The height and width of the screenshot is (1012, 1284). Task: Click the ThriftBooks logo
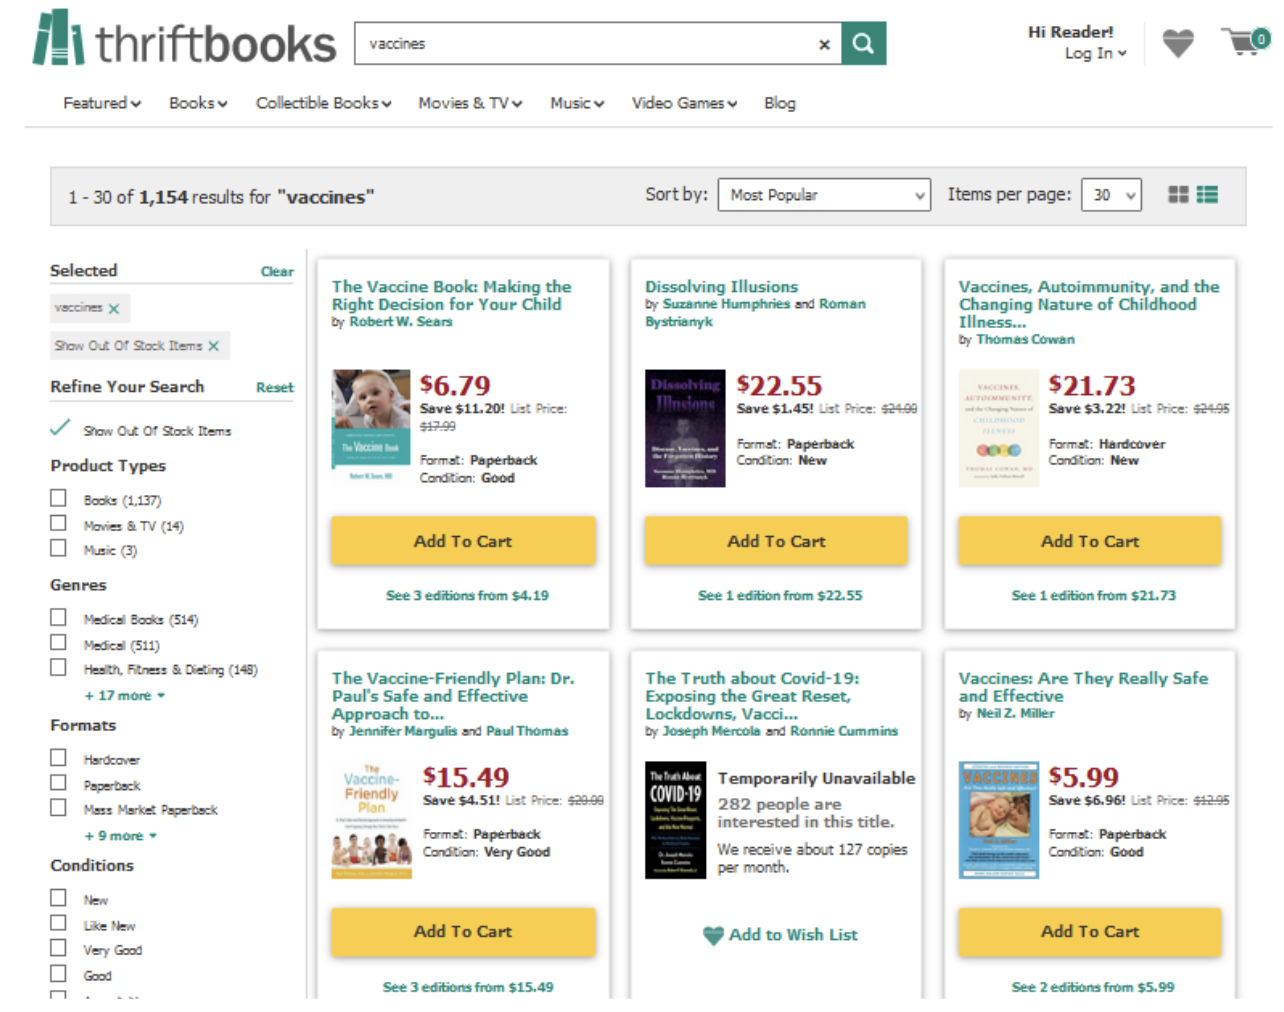tap(185, 40)
